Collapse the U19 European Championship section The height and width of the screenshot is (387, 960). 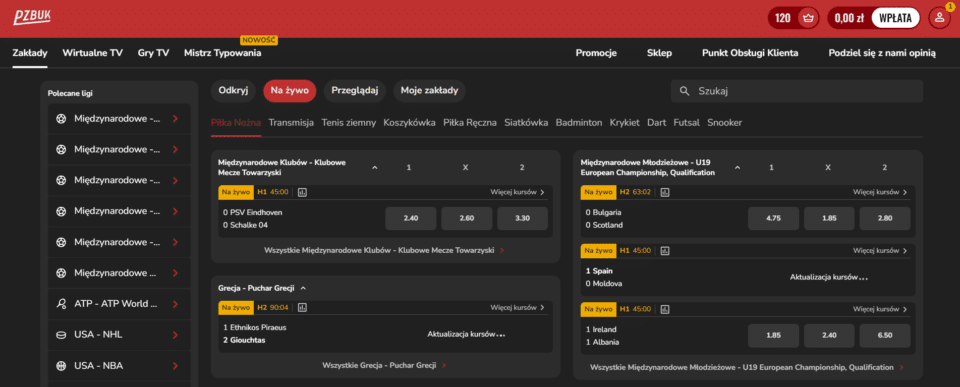coord(737,168)
